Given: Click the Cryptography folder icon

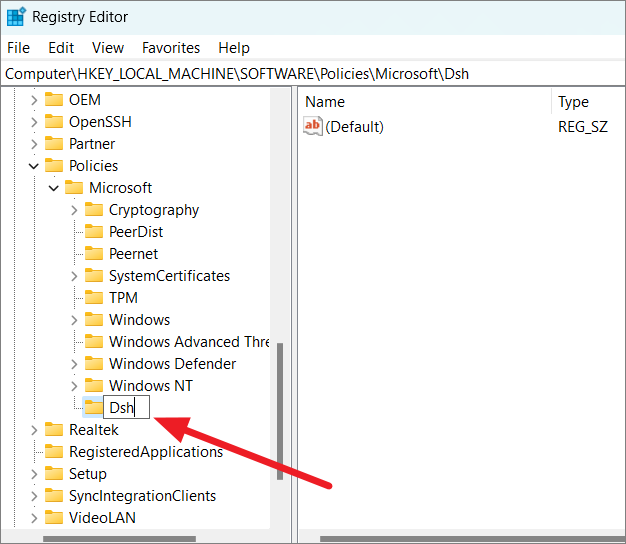Looking at the screenshot, I should 94,210.
